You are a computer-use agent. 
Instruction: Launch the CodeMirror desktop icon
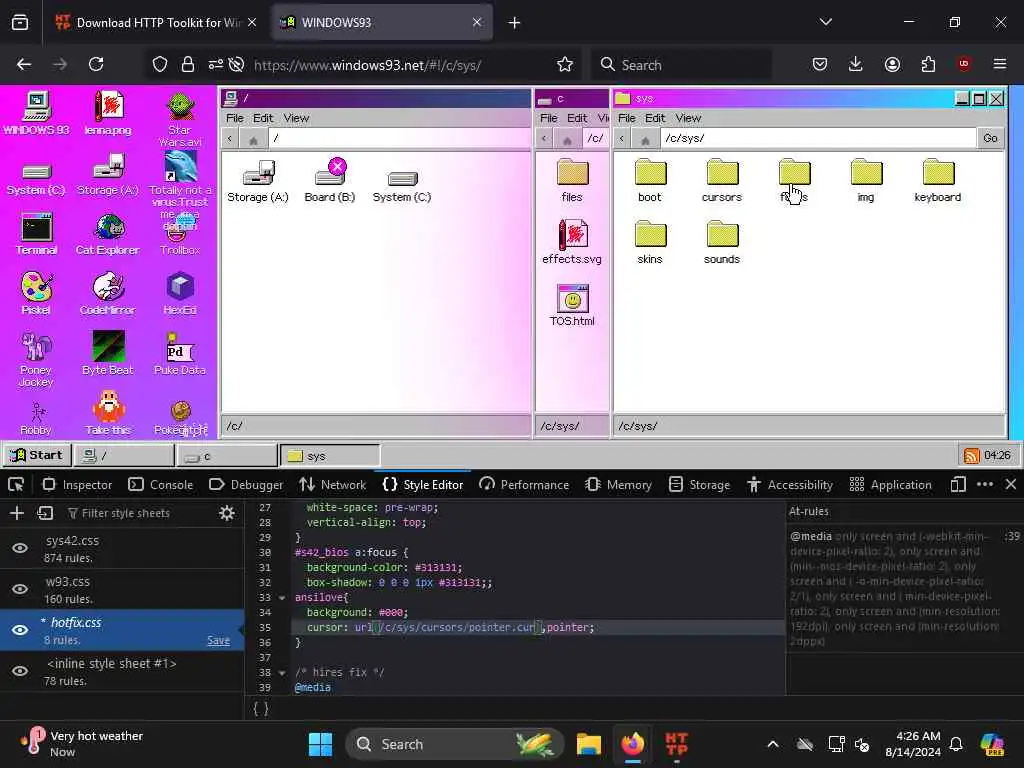(x=108, y=294)
